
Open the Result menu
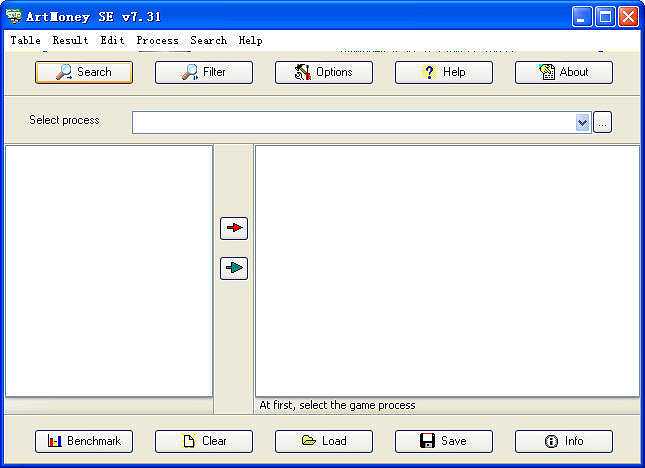[x=70, y=40]
